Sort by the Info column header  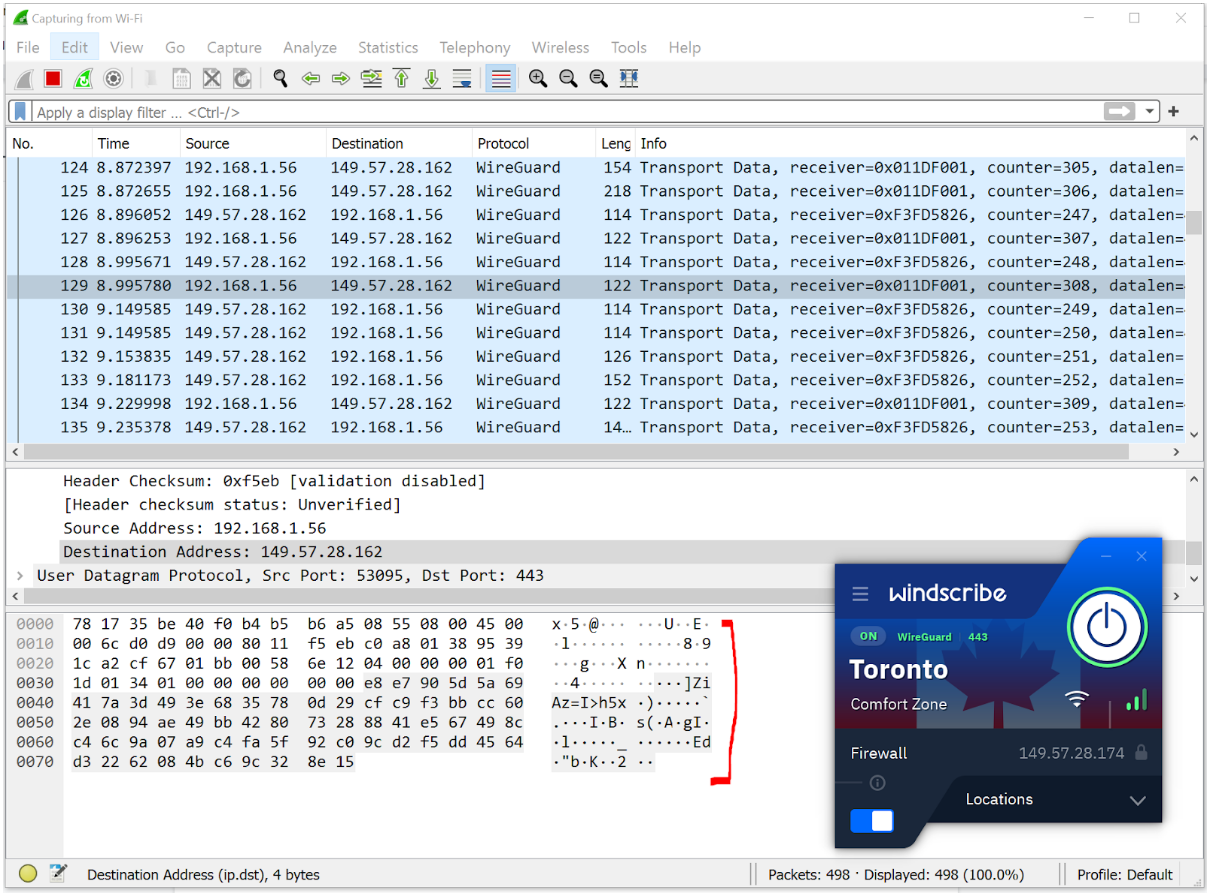[909, 143]
